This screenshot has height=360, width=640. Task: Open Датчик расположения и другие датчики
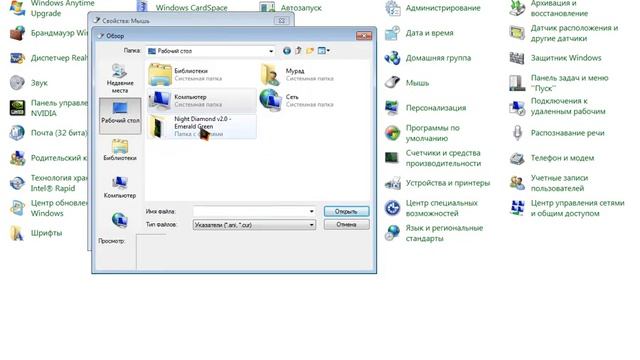(x=564, y=33)
